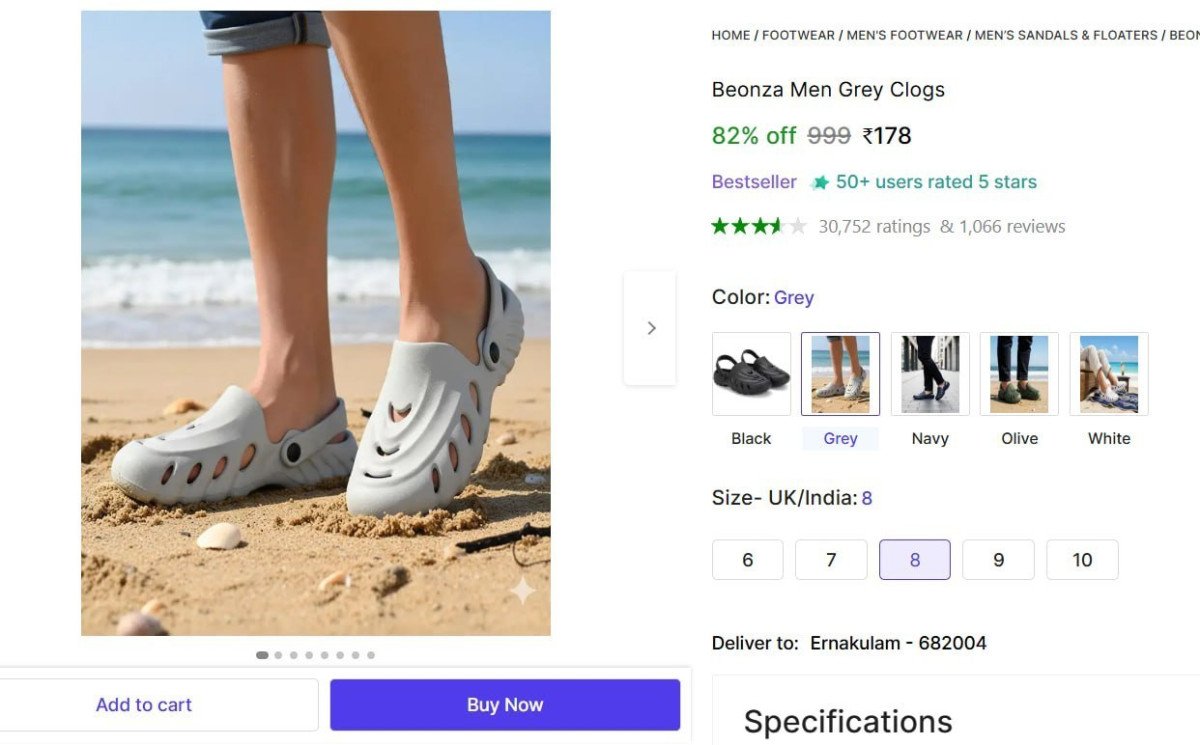
Task: Click the 5 stars badge icon
Action: (820, 182)
